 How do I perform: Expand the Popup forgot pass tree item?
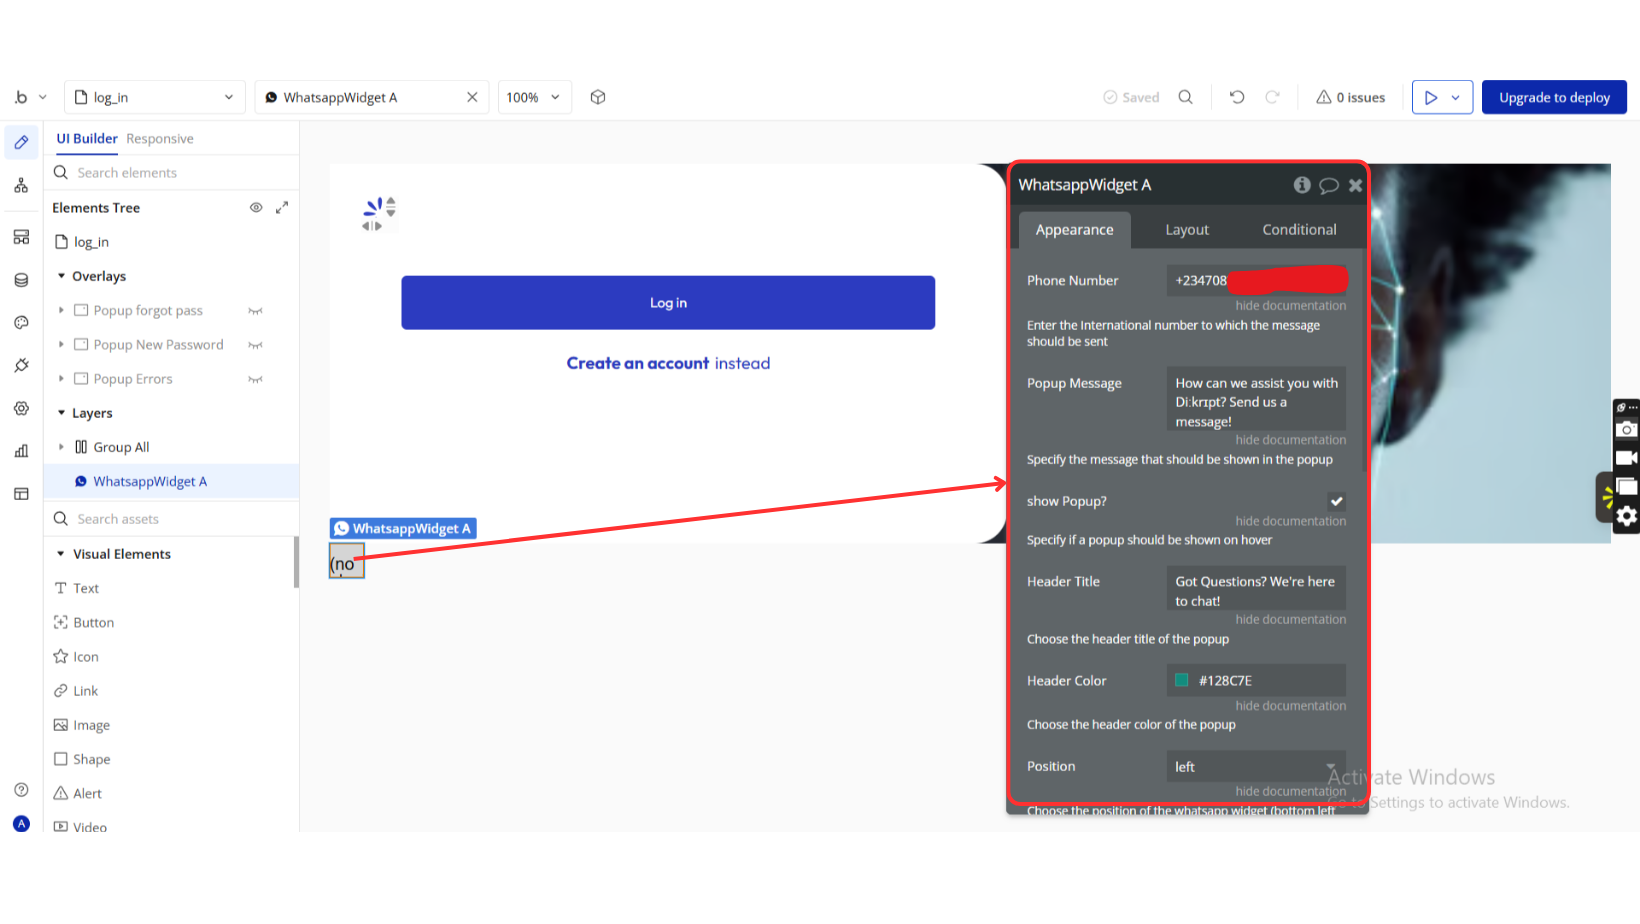[61, 311]
